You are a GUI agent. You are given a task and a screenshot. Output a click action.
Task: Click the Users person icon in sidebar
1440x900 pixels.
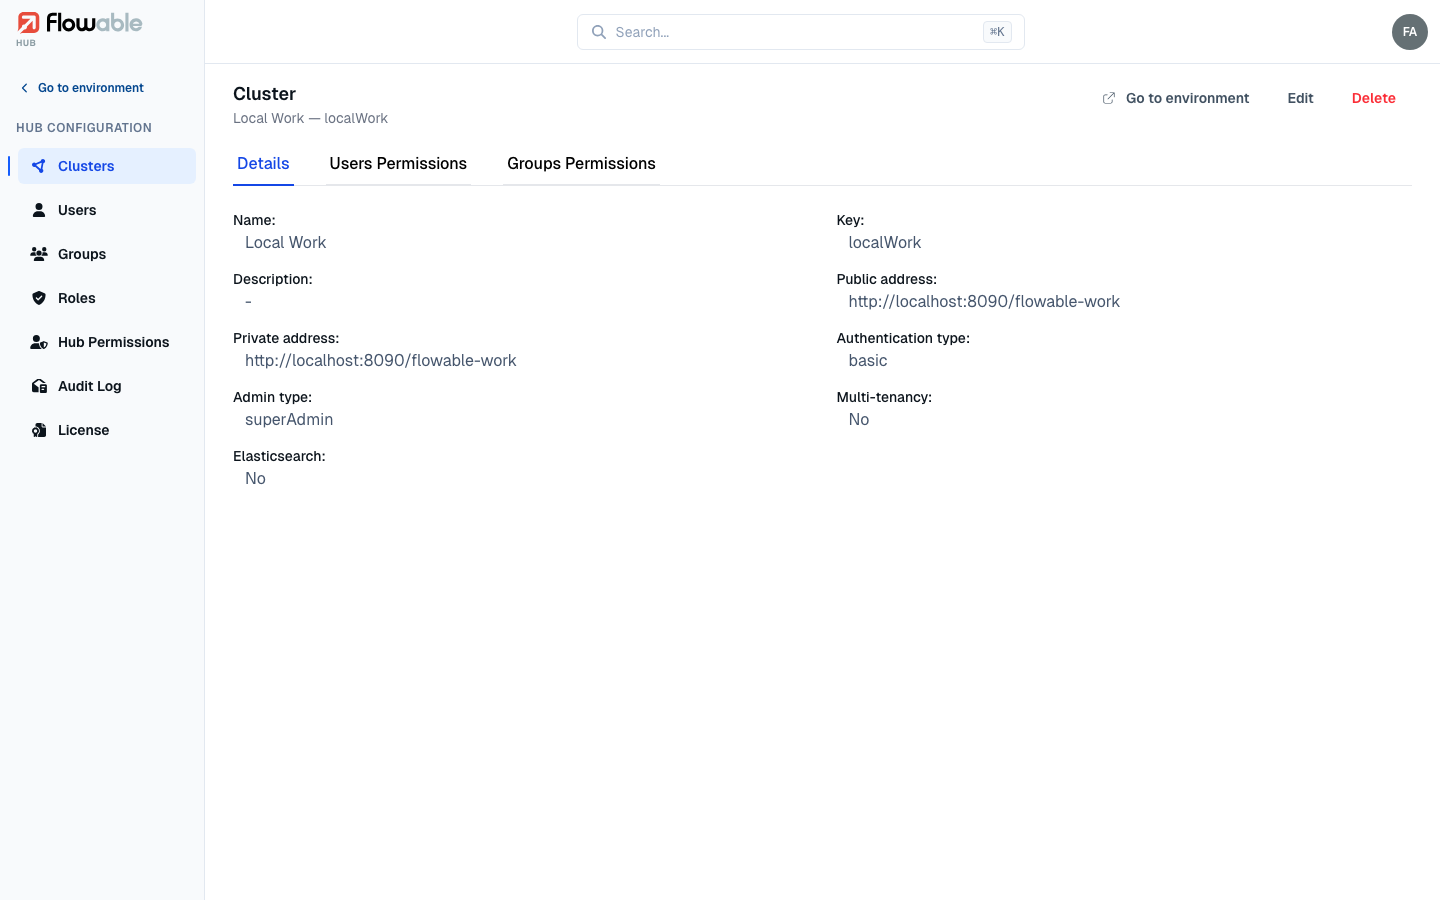(39, 210)
